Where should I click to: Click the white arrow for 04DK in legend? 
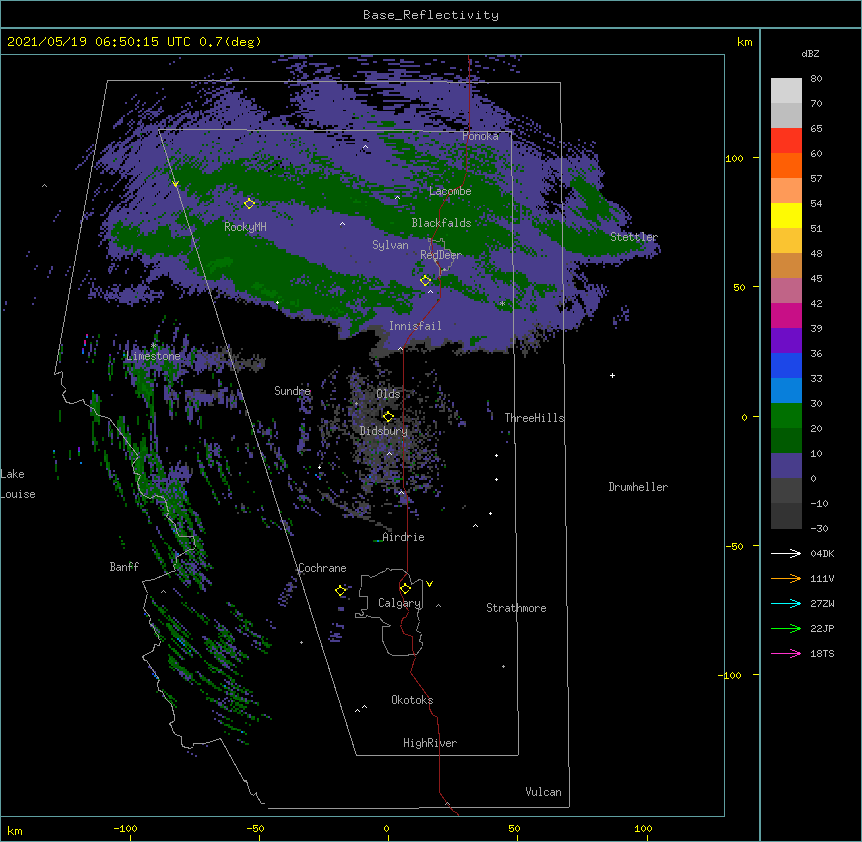[x=786, y=553]
